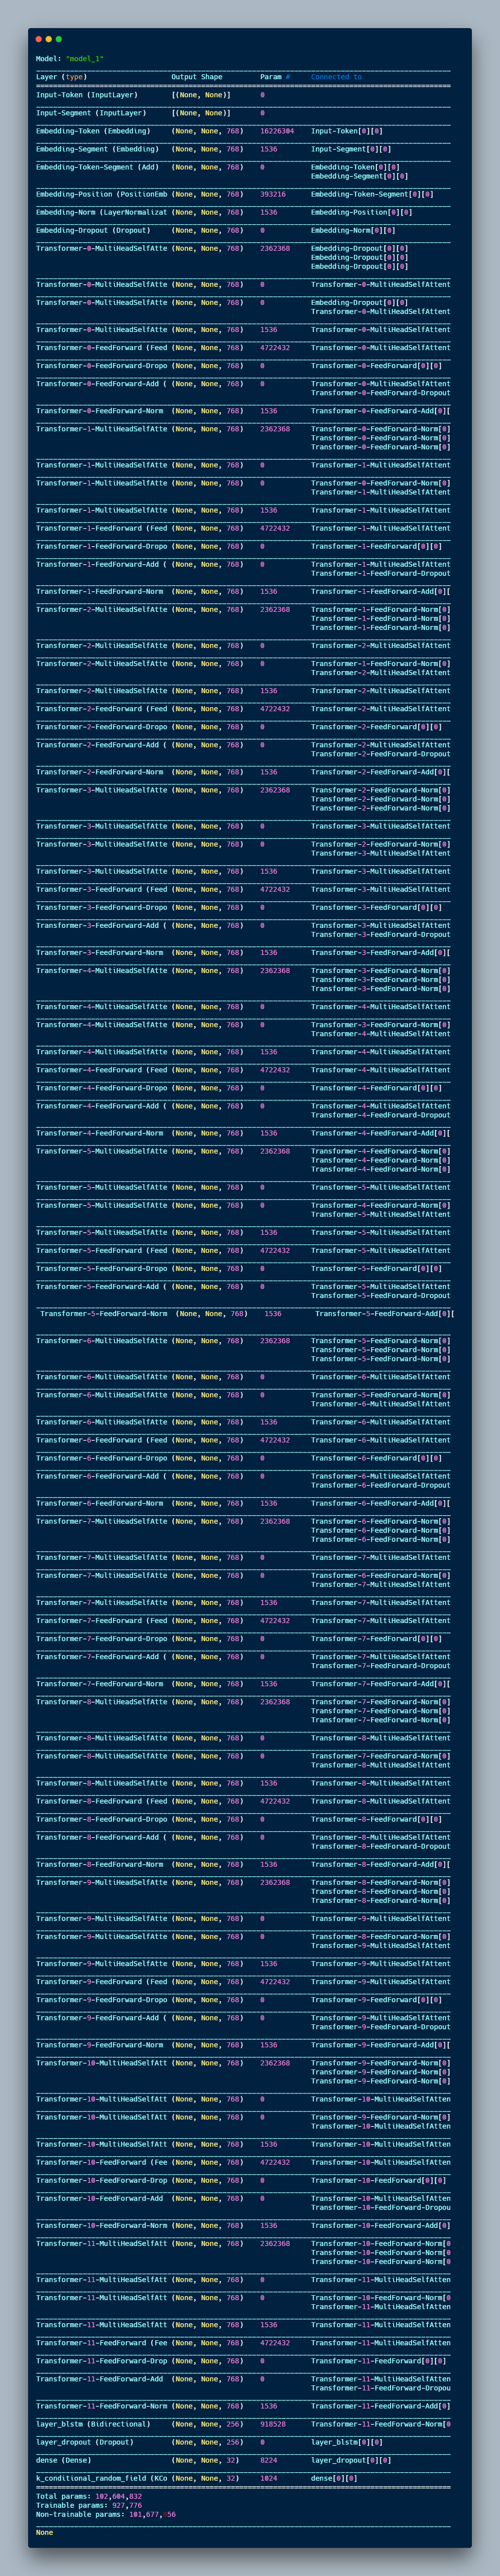The height and width of the screenshot is (2576, 500).
Task: Click 'Transformer-5-FeedForward[0][0]' connection entry
Action: [x=376, y=1268]
